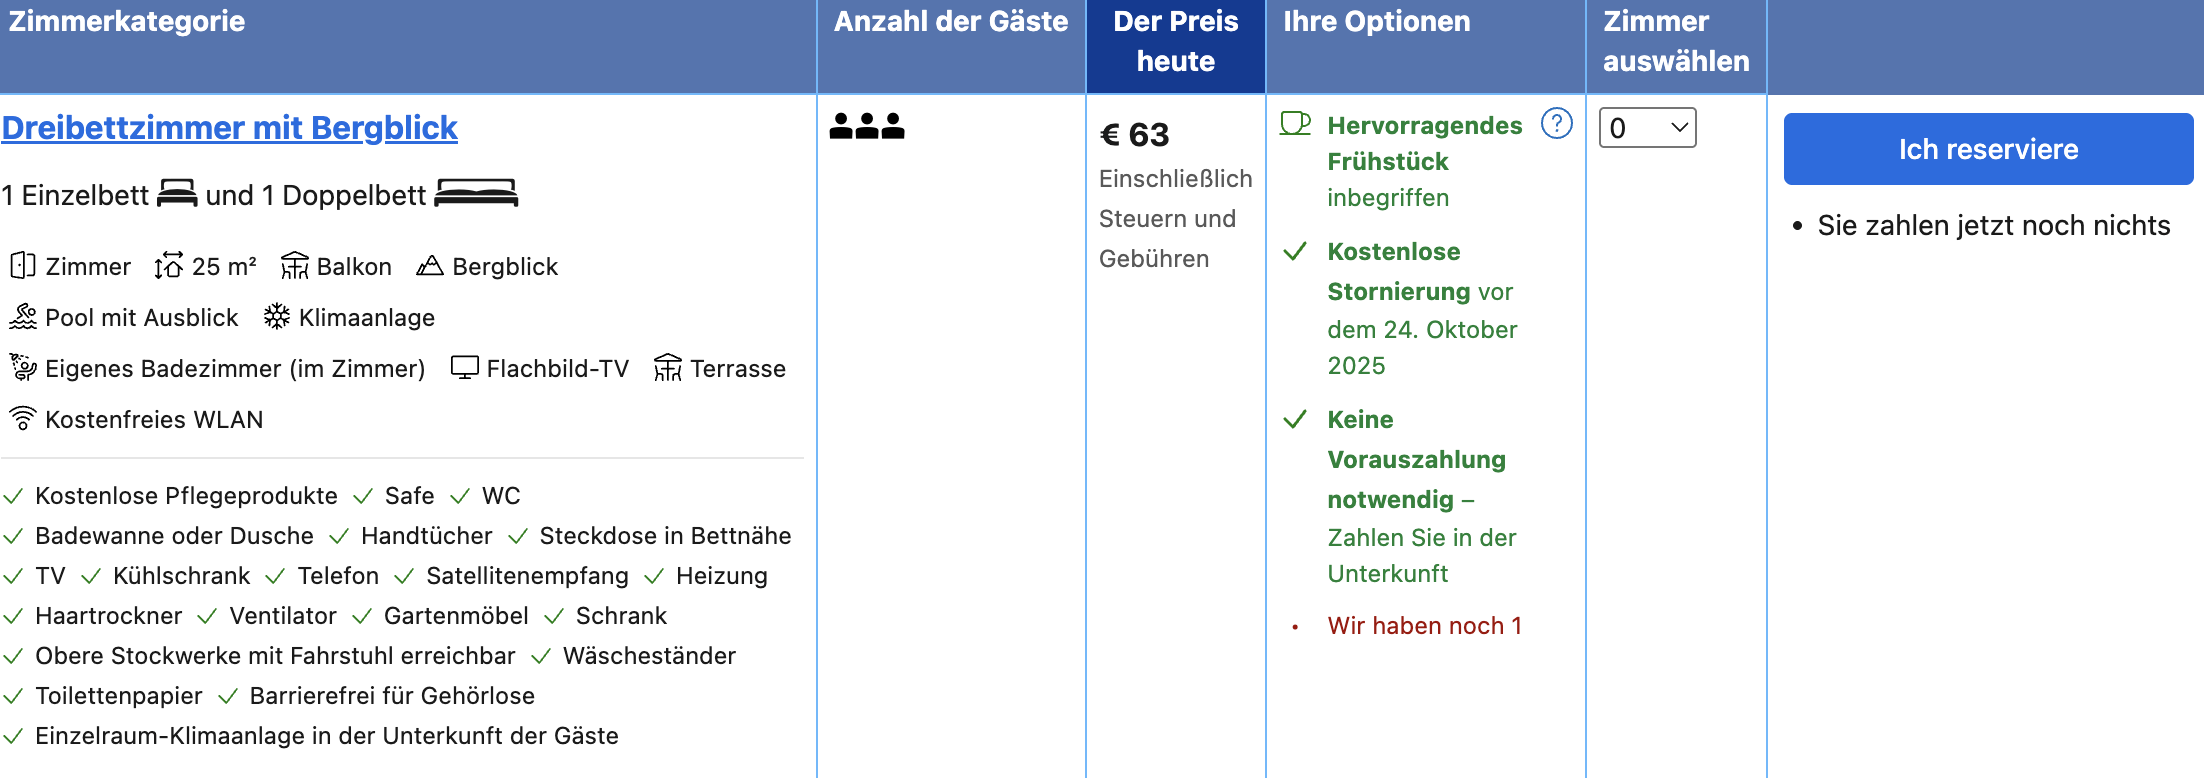Click the Kostenfreies WLAN wifi icon
The height and width of the screenshot is (778, 2204).
click(x=23, y=418)
